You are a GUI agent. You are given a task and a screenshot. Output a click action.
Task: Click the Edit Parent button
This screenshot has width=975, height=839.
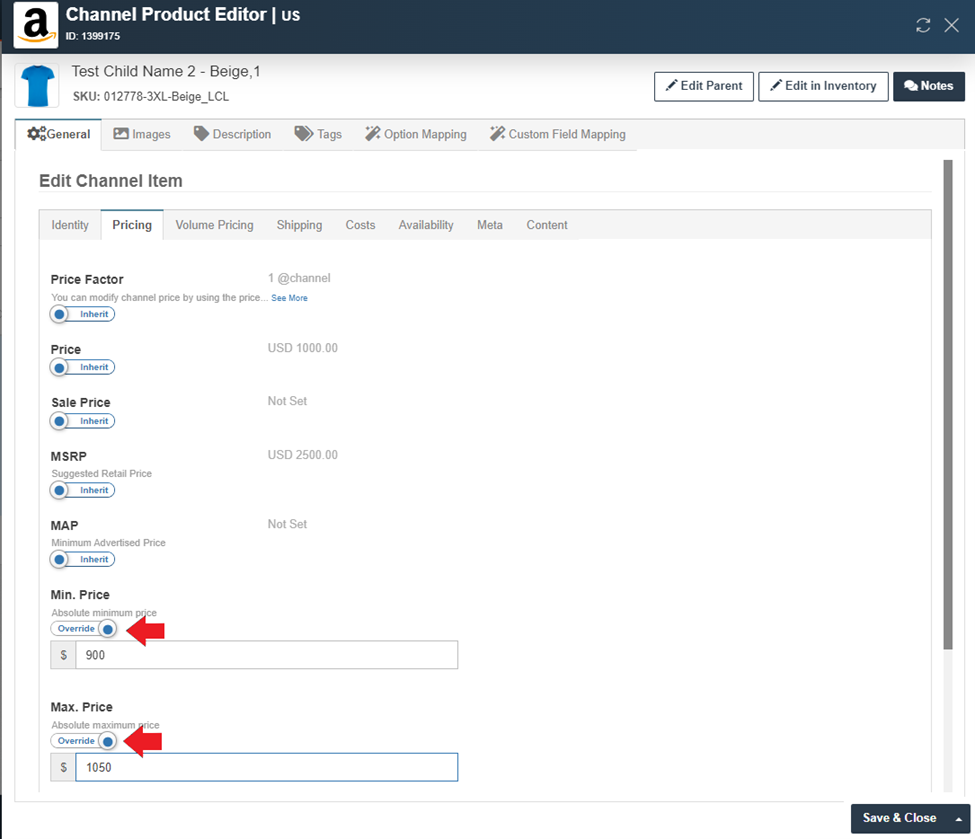coord(703,86)
